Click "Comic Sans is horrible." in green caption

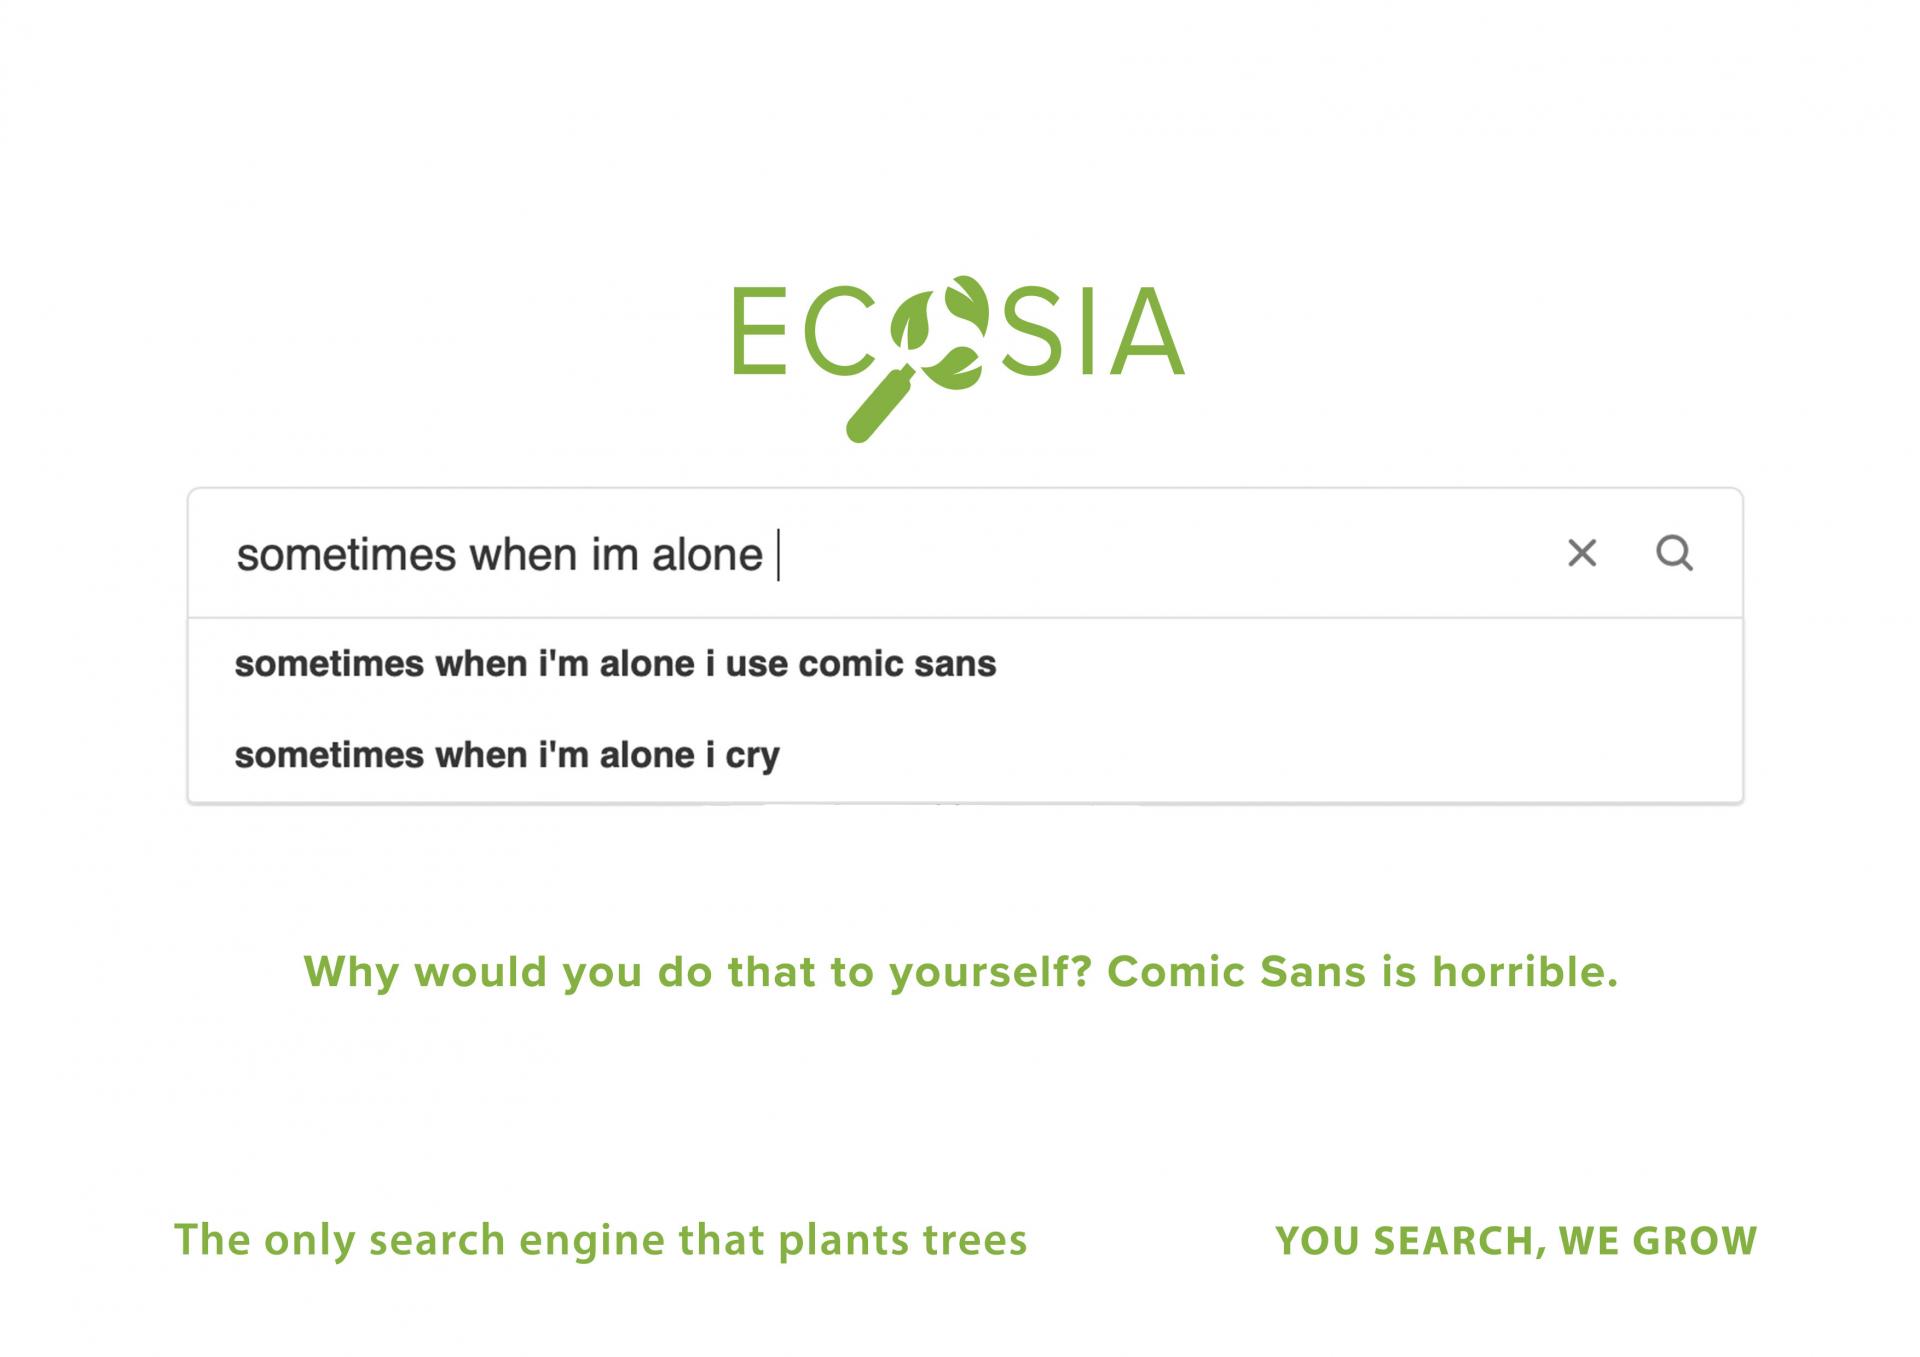pyautogui.click(x=1362, y=972)
